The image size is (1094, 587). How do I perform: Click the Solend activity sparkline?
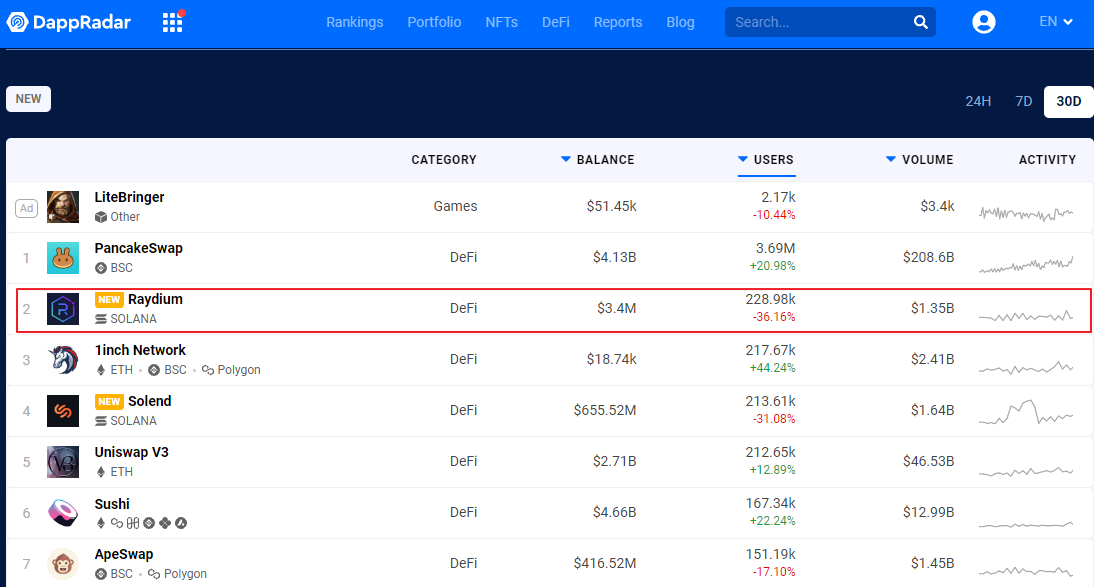pyautogui.click(x=1026, y=412)
